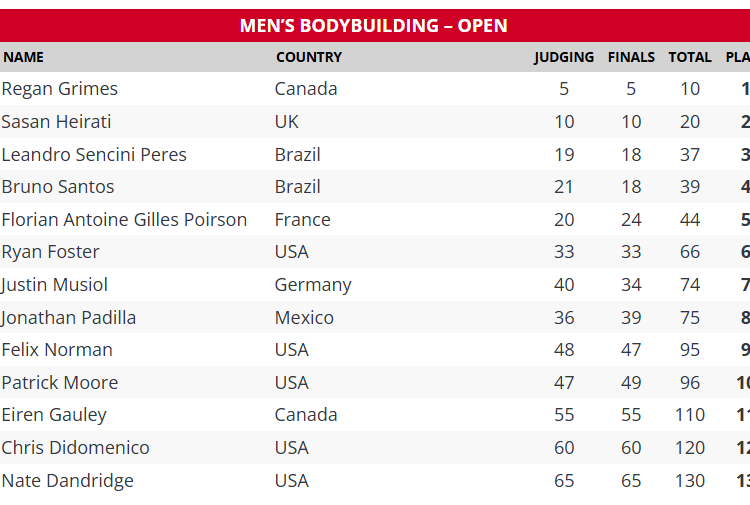Click the FINALS column header

[631, 57]
